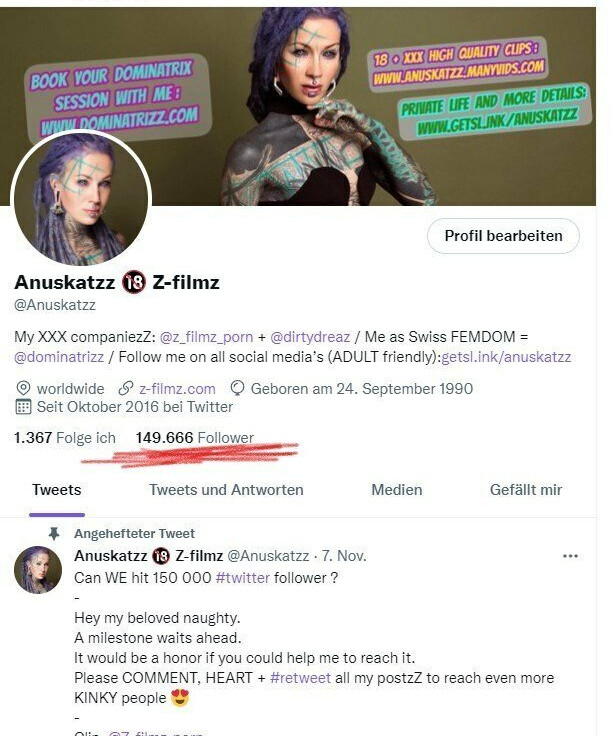
Task: Open the @z_filmz_porn mention link
Action: (x=207, y=337)
